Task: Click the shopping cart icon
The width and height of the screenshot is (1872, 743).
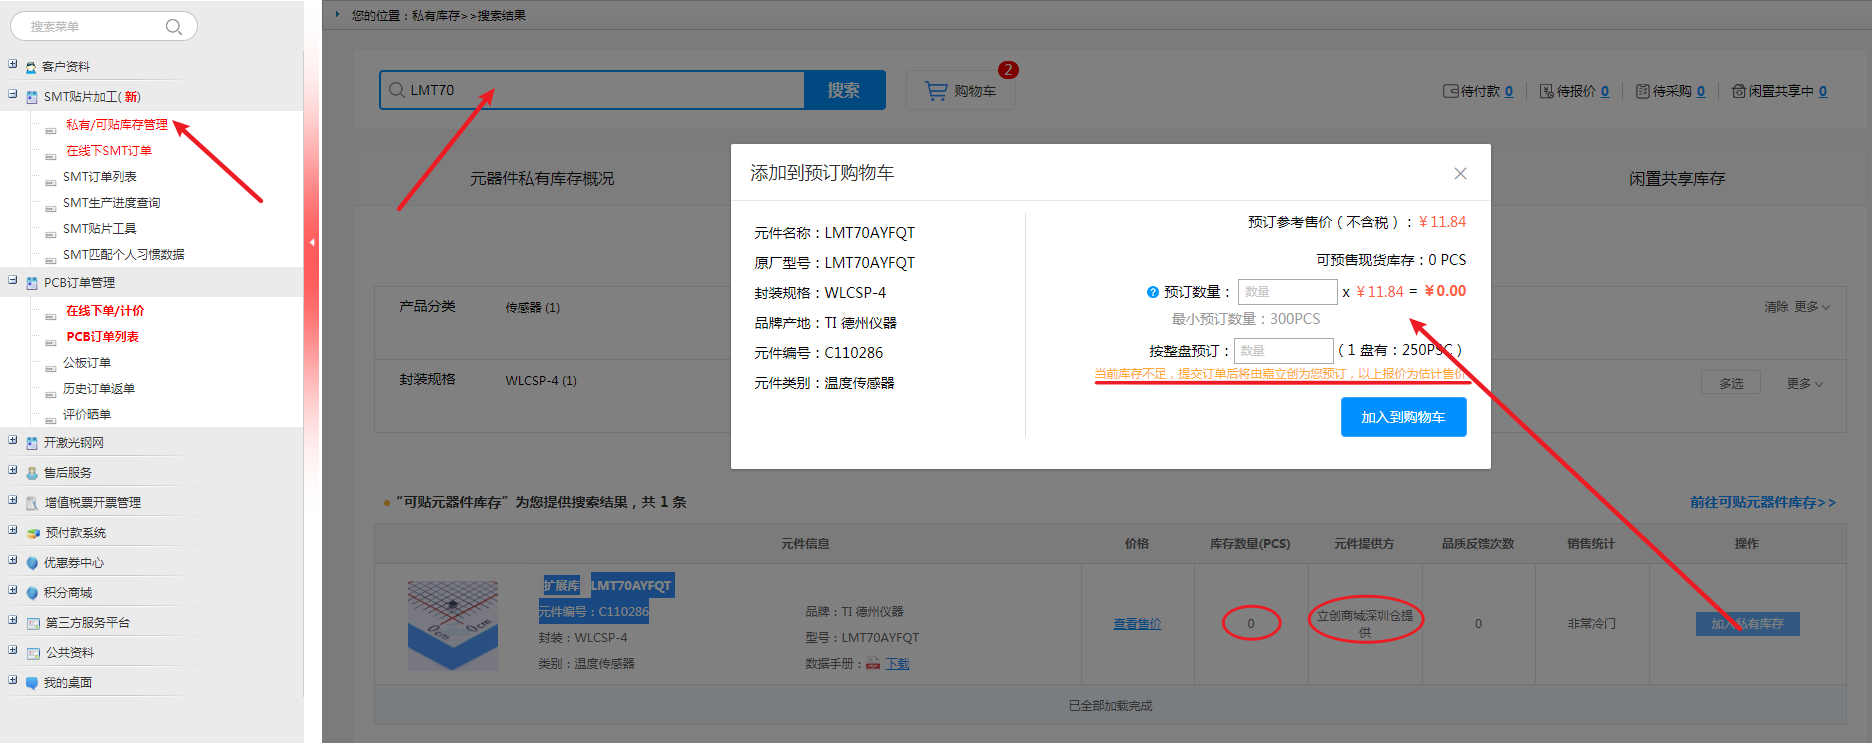Action: (x=936, y=91)
